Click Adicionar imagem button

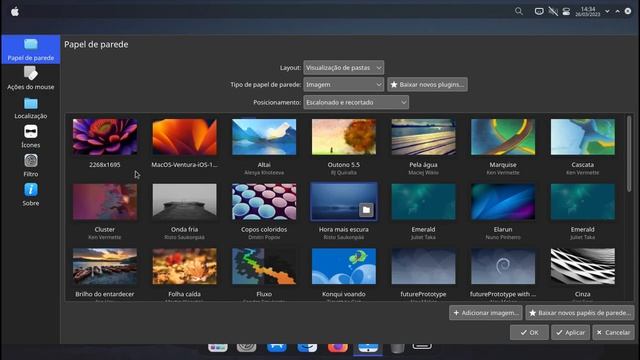[486, 313]
